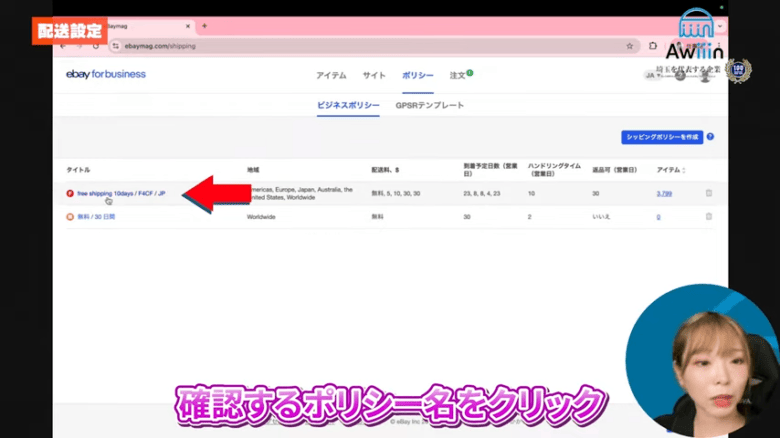
Task: Open the サイト menu
Action: tap(374, 75)
